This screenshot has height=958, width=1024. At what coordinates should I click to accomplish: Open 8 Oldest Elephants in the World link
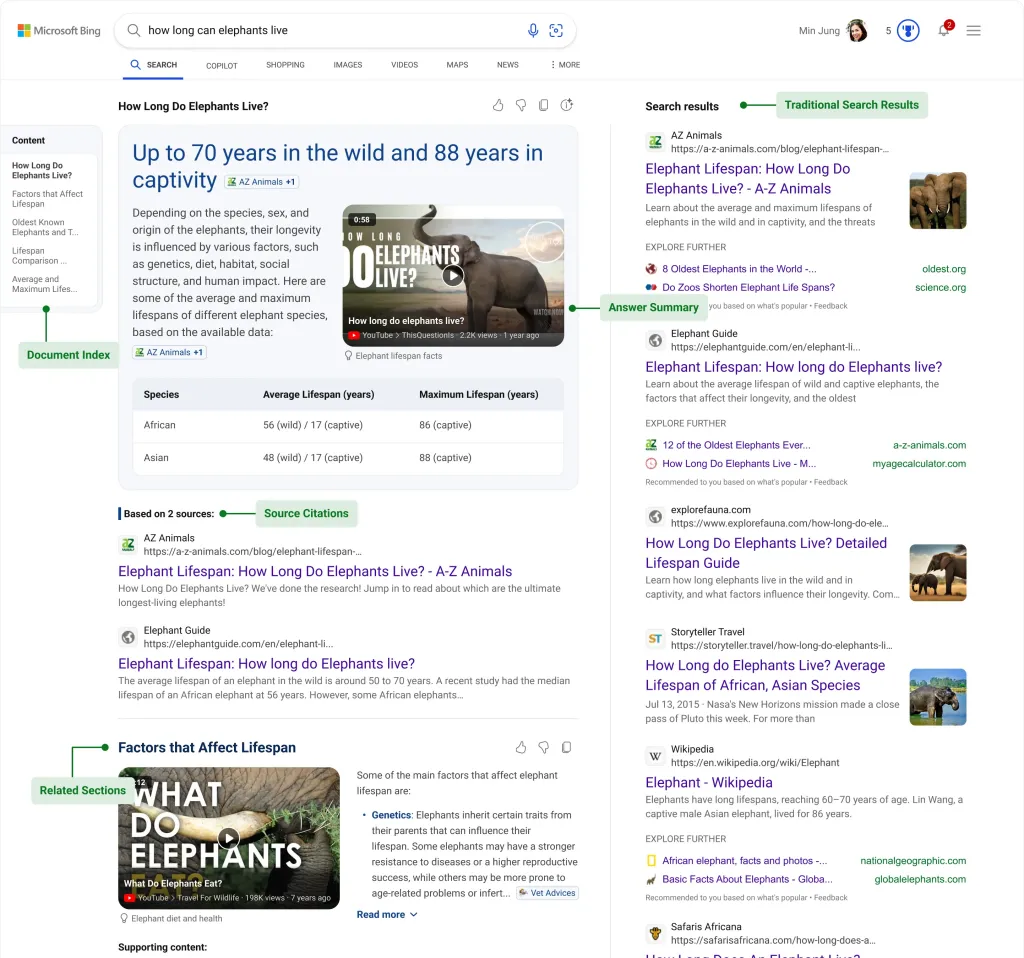[739, 269]
